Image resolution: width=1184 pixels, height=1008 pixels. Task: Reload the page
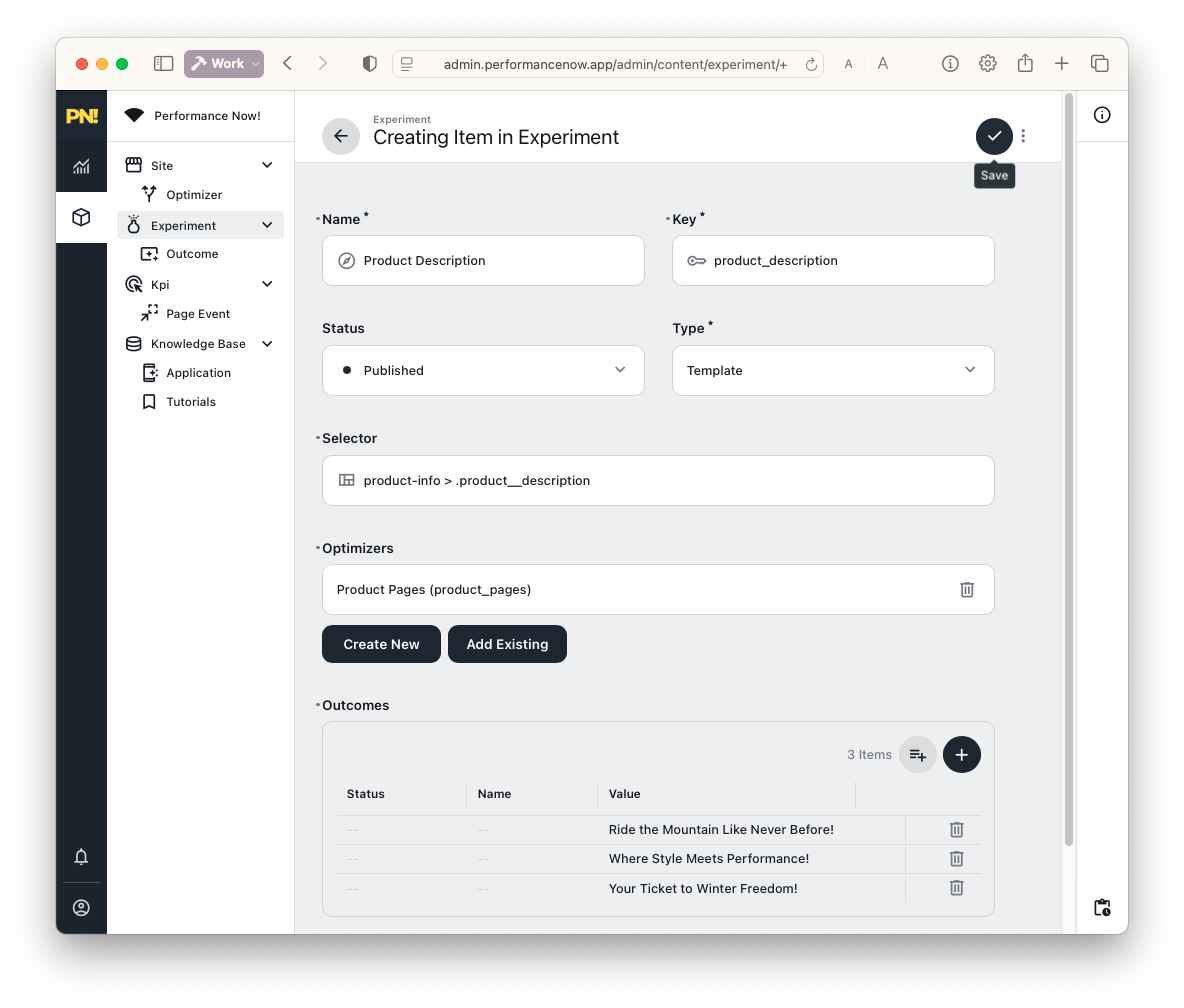[811, 64]
